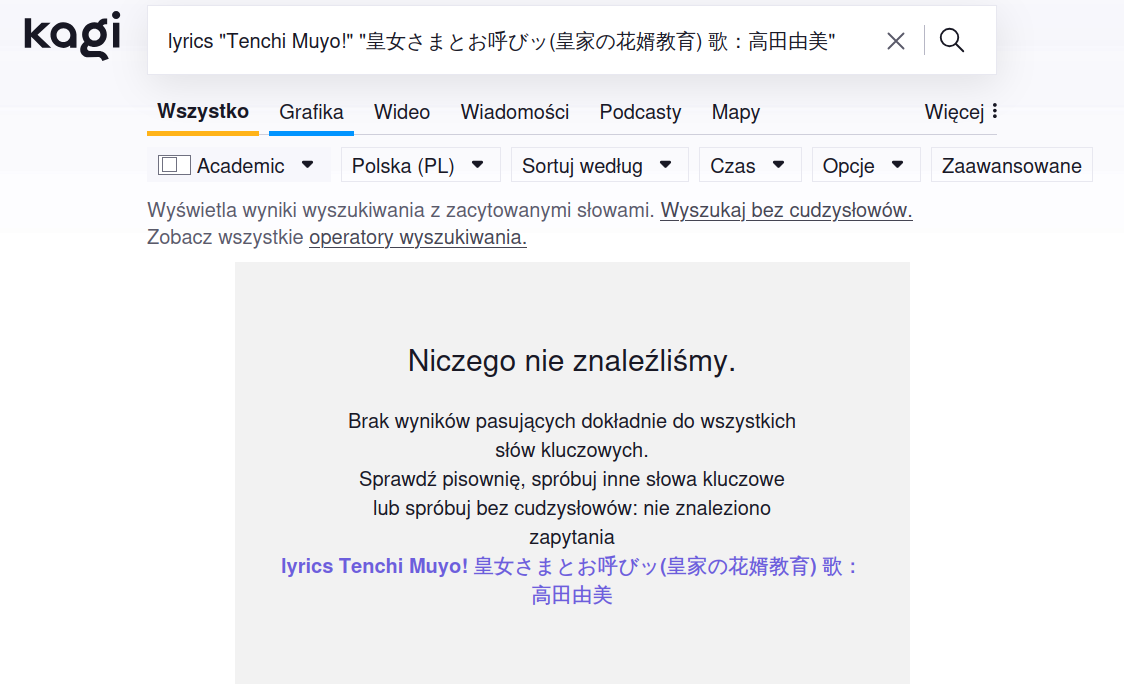Open the operatory wyszukiwania link
Image resolution: width=1124 pixels, height=699 pixels.
click(417, 238)
